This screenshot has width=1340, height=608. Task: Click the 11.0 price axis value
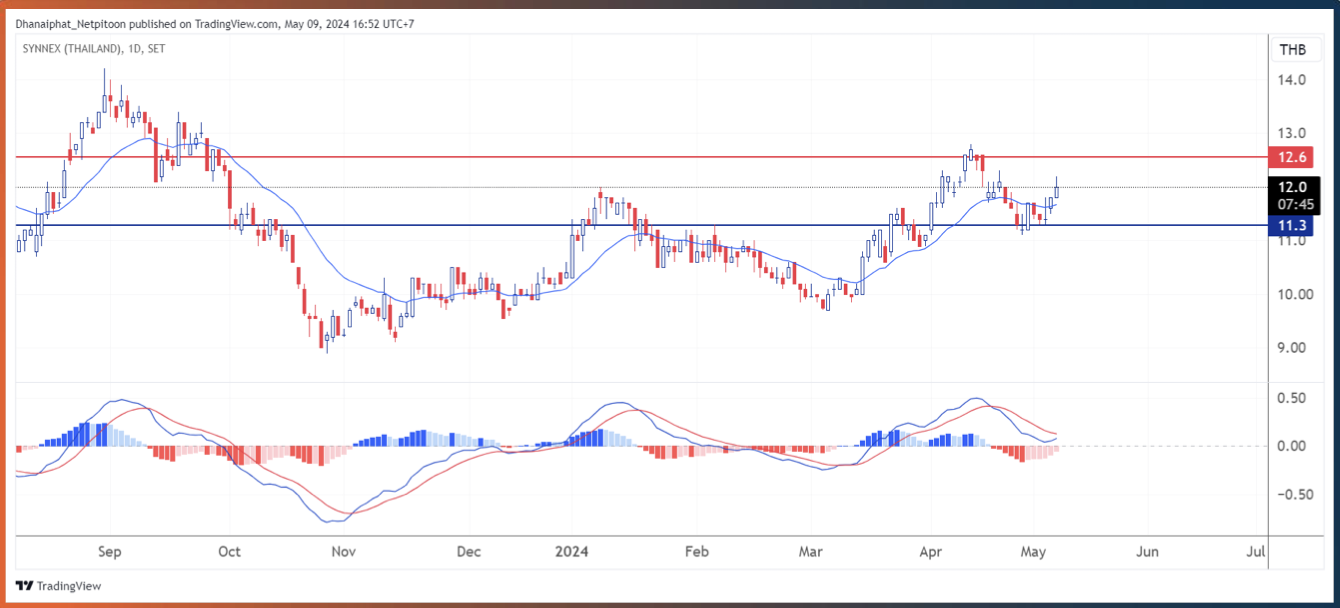1291,241
